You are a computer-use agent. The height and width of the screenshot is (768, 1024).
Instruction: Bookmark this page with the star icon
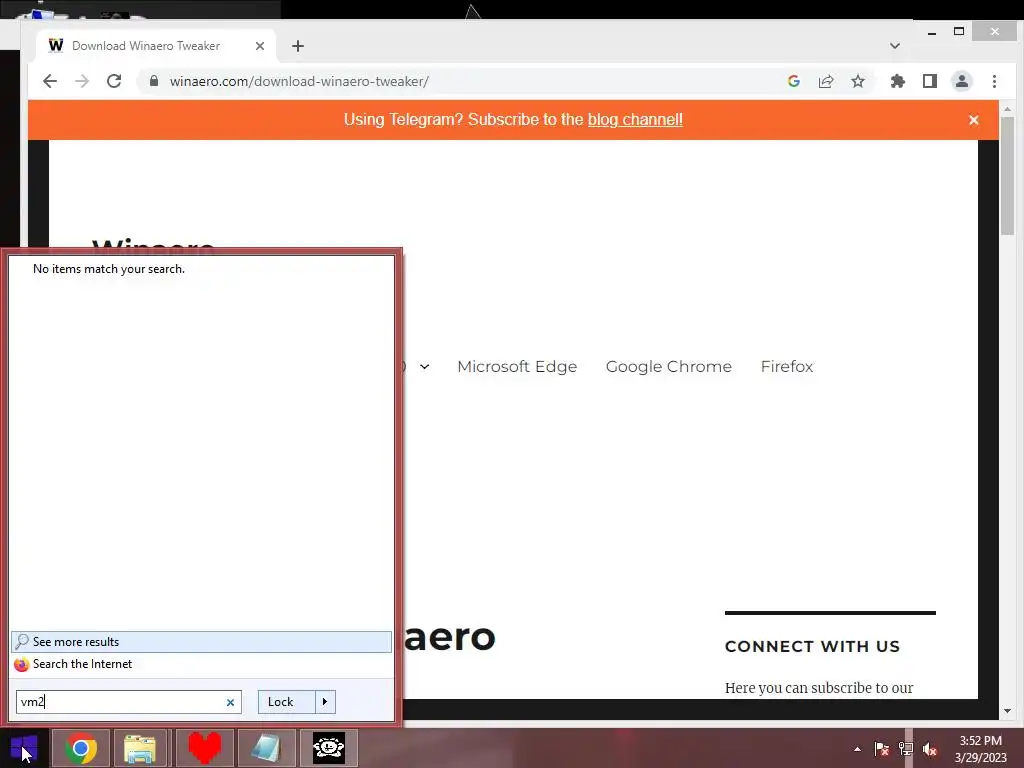[857, 81]
